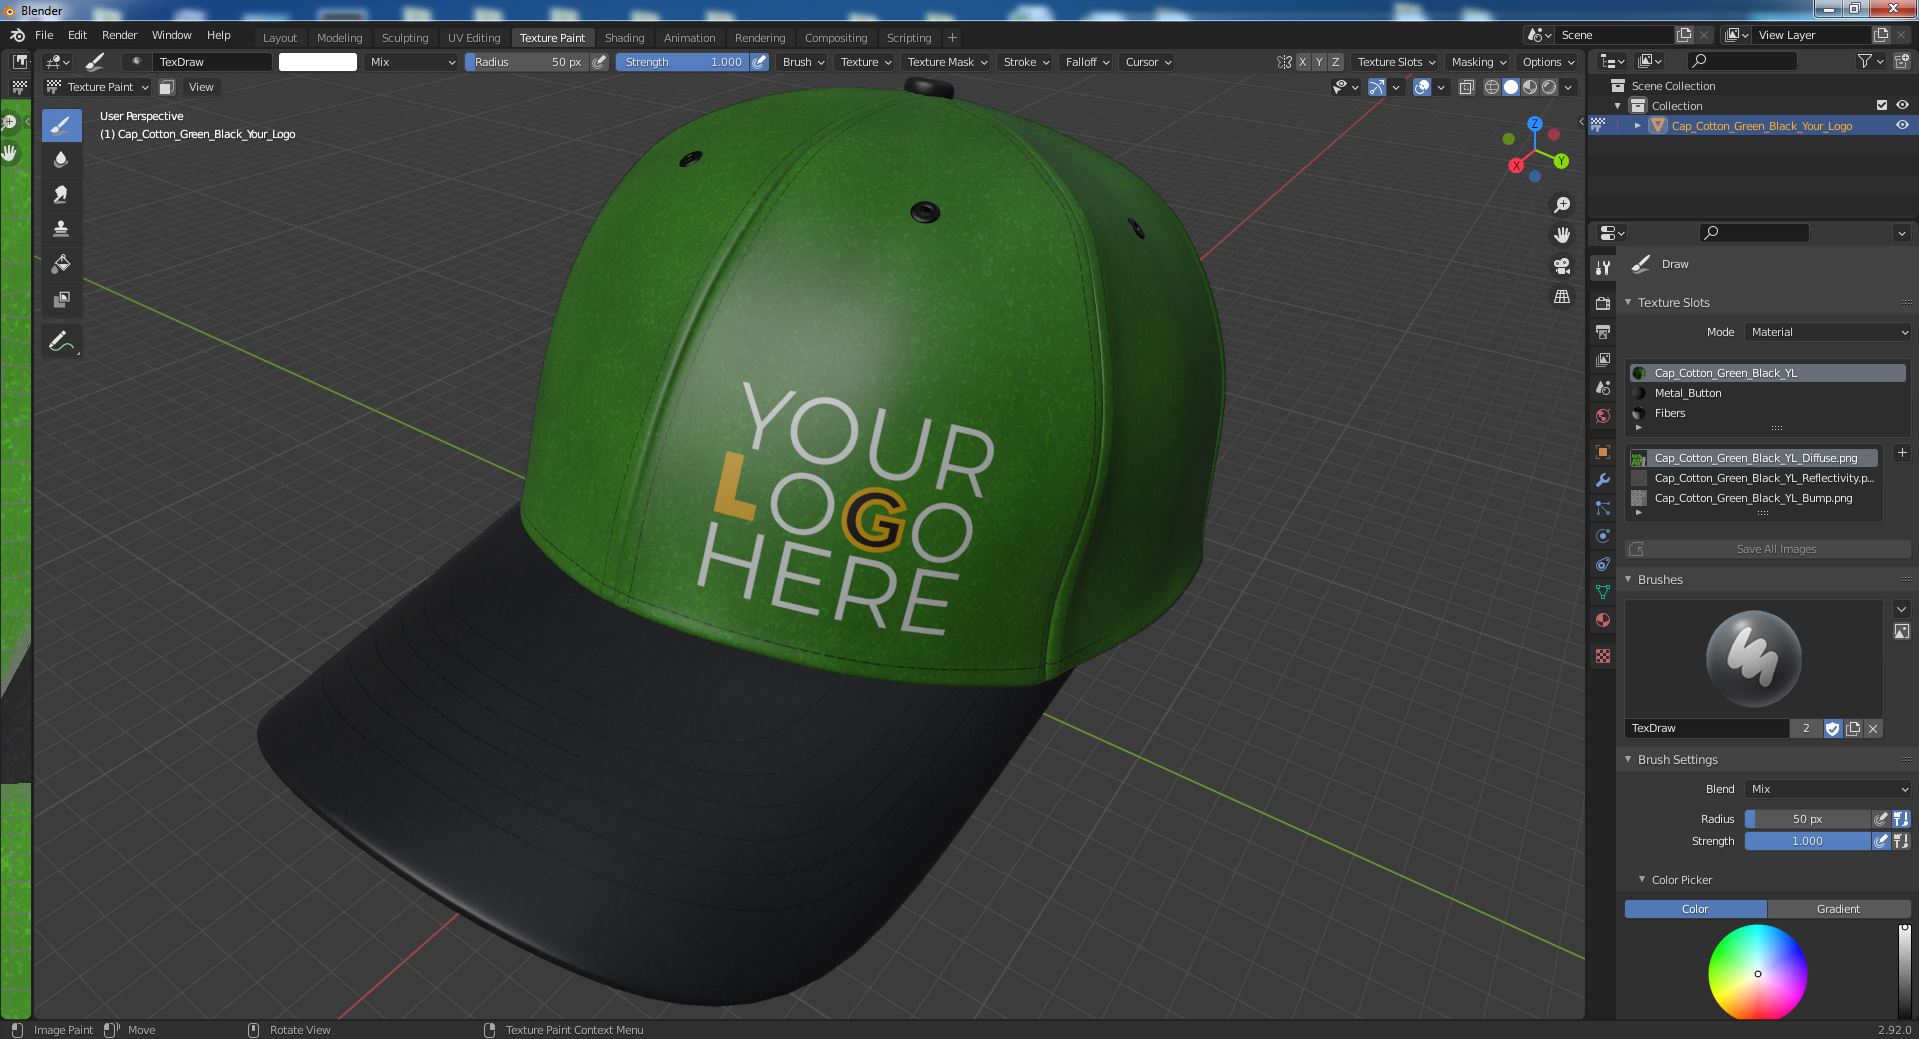The width and height of the screenshot is (1919, 1039).
Task: Open the World properties tab
Action: point(1603,415)
